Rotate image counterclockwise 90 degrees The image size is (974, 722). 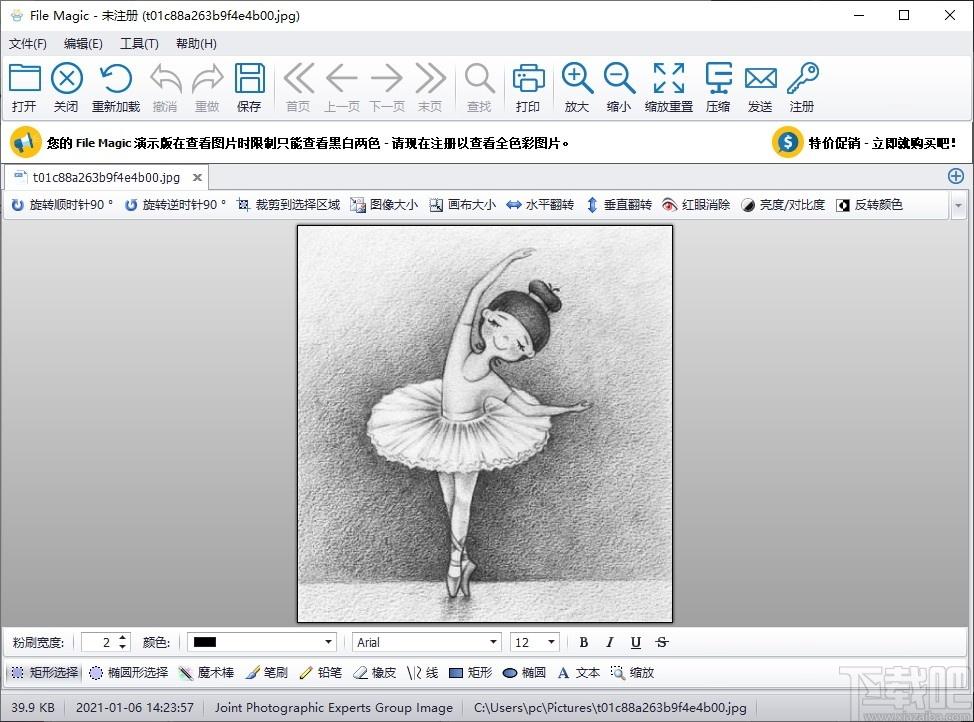[x=175, y=205]
